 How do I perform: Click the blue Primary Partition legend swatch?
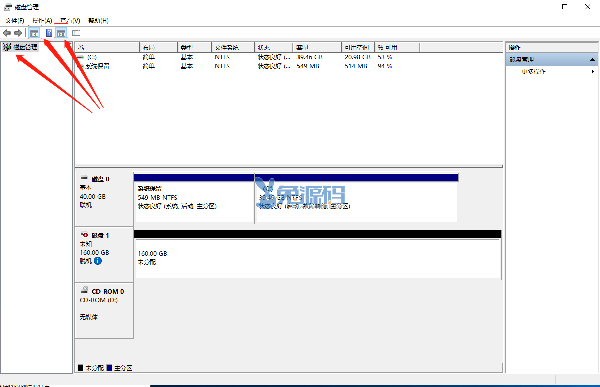pos(109,368)
